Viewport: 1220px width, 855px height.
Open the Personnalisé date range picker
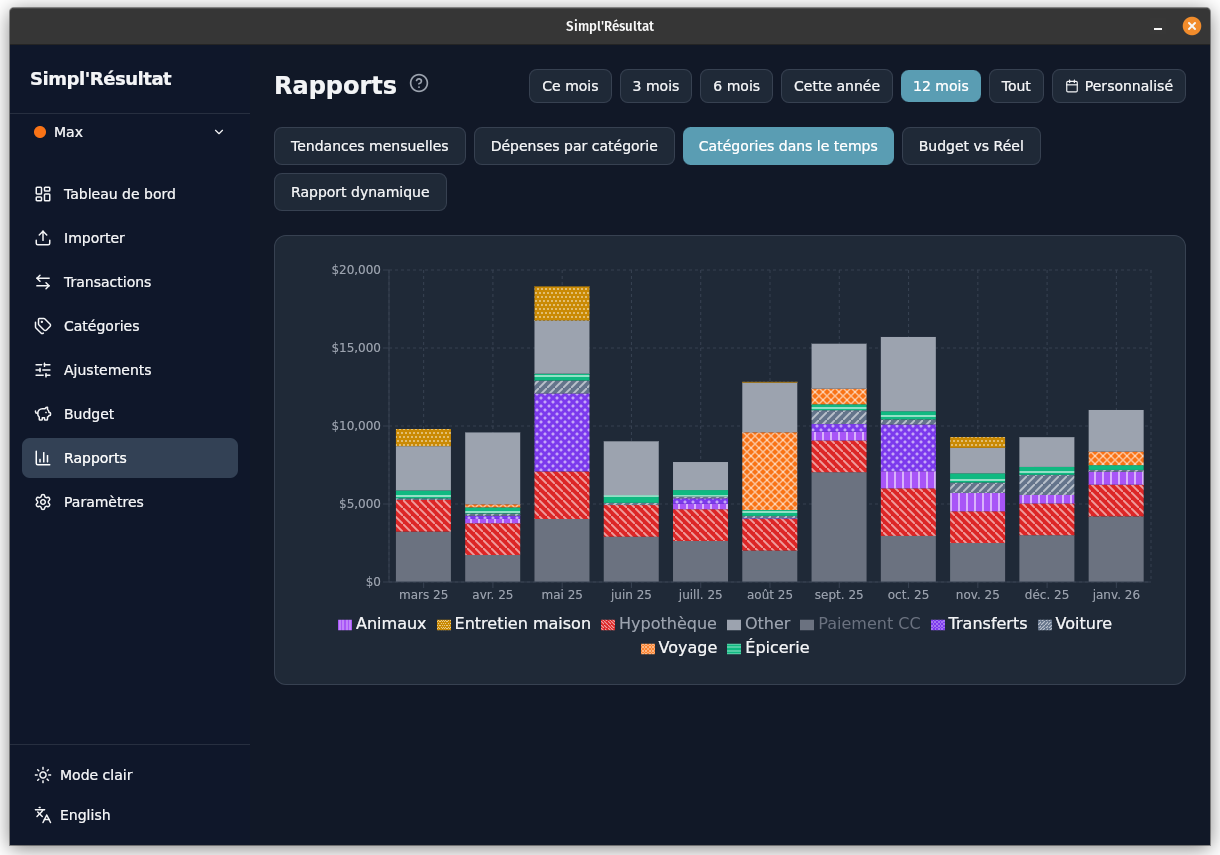1118,86
